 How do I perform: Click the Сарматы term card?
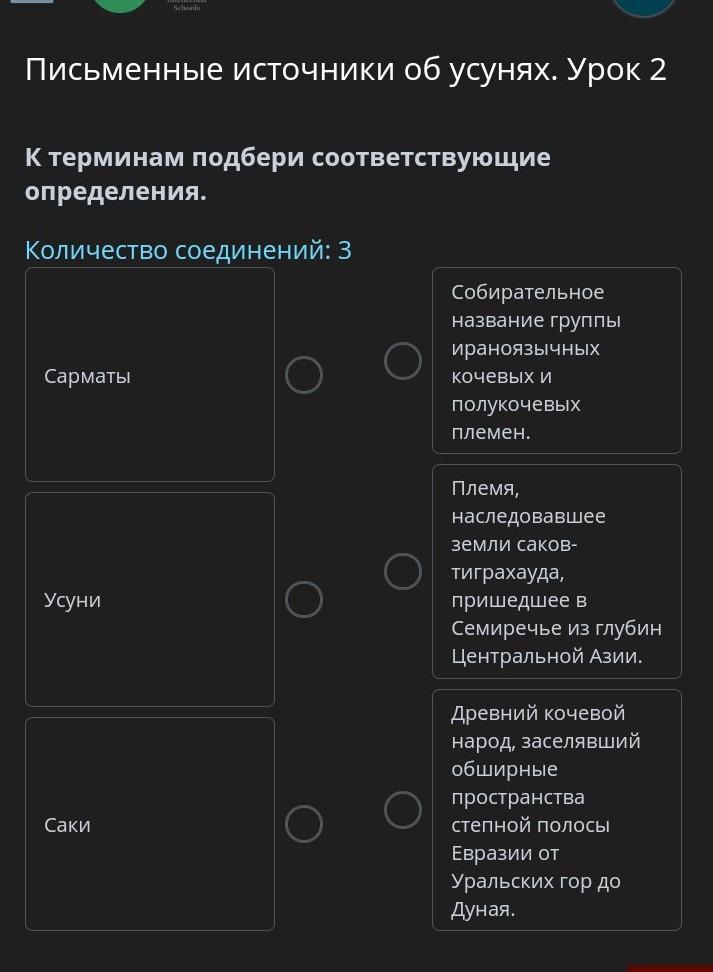tap(150, 375)
